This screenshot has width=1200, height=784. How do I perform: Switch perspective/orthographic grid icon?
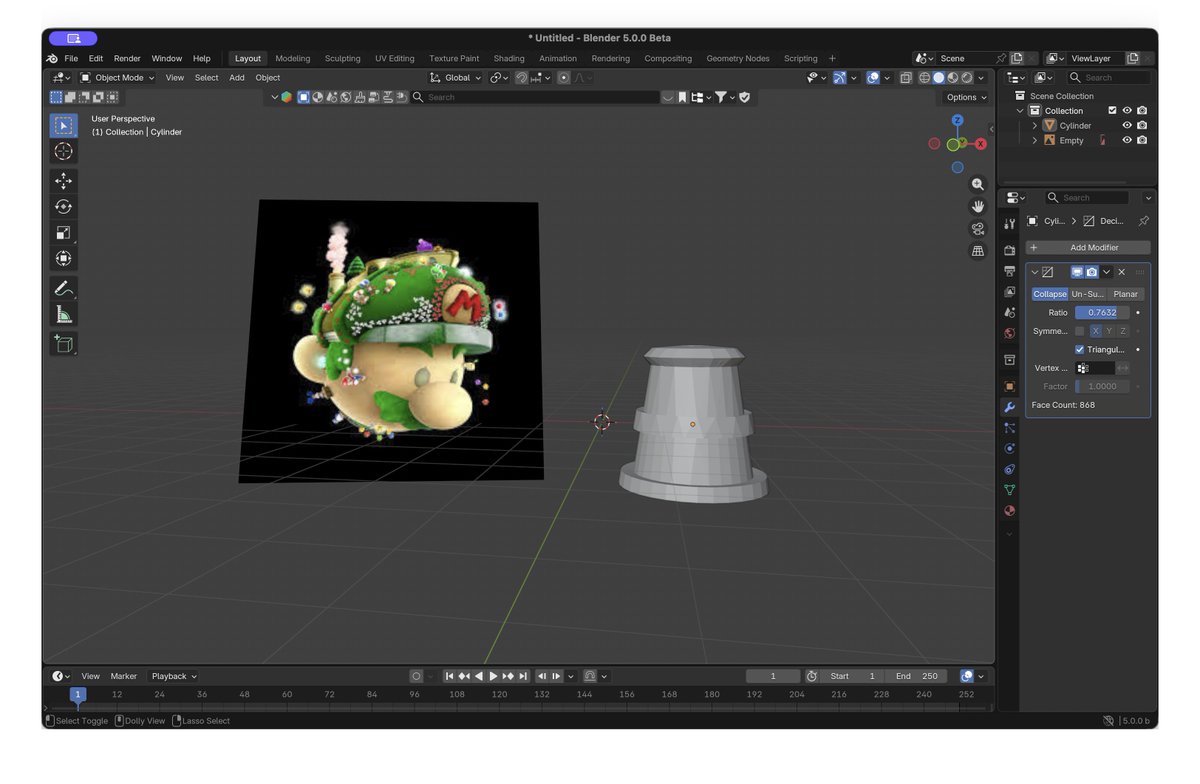coord(978,251)
